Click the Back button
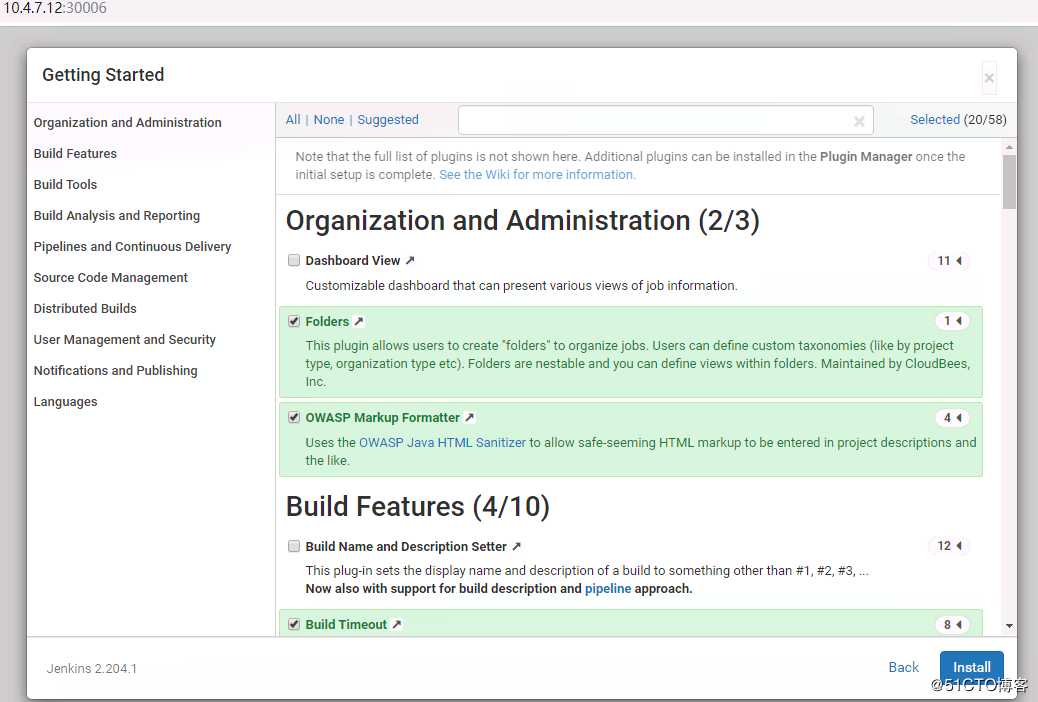Screen dimensions: 1038x702 coord(904,668)
